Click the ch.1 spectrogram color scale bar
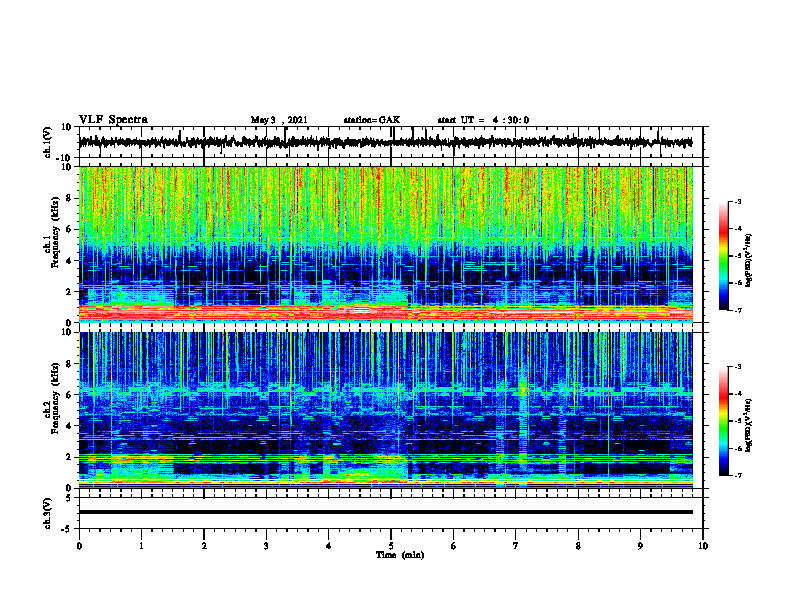792x612 pixels. 723,256
